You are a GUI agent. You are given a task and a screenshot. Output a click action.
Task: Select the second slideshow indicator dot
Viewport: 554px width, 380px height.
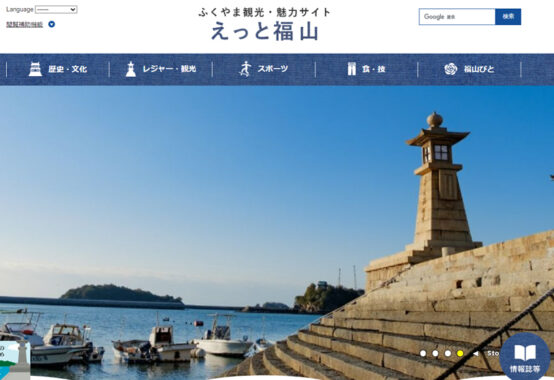(x=435, y=354)
